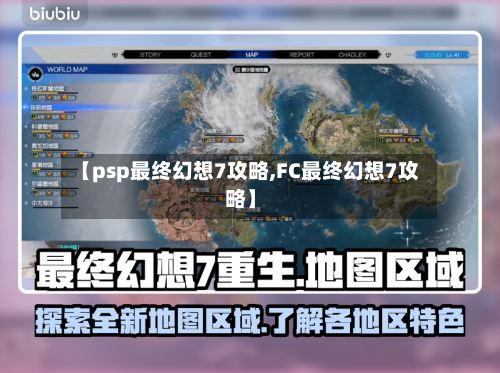The height and width of the screenshot is (373, 500).
Task: Toggle the 顯示區域地圖 map button
Action: coord(251,70)
